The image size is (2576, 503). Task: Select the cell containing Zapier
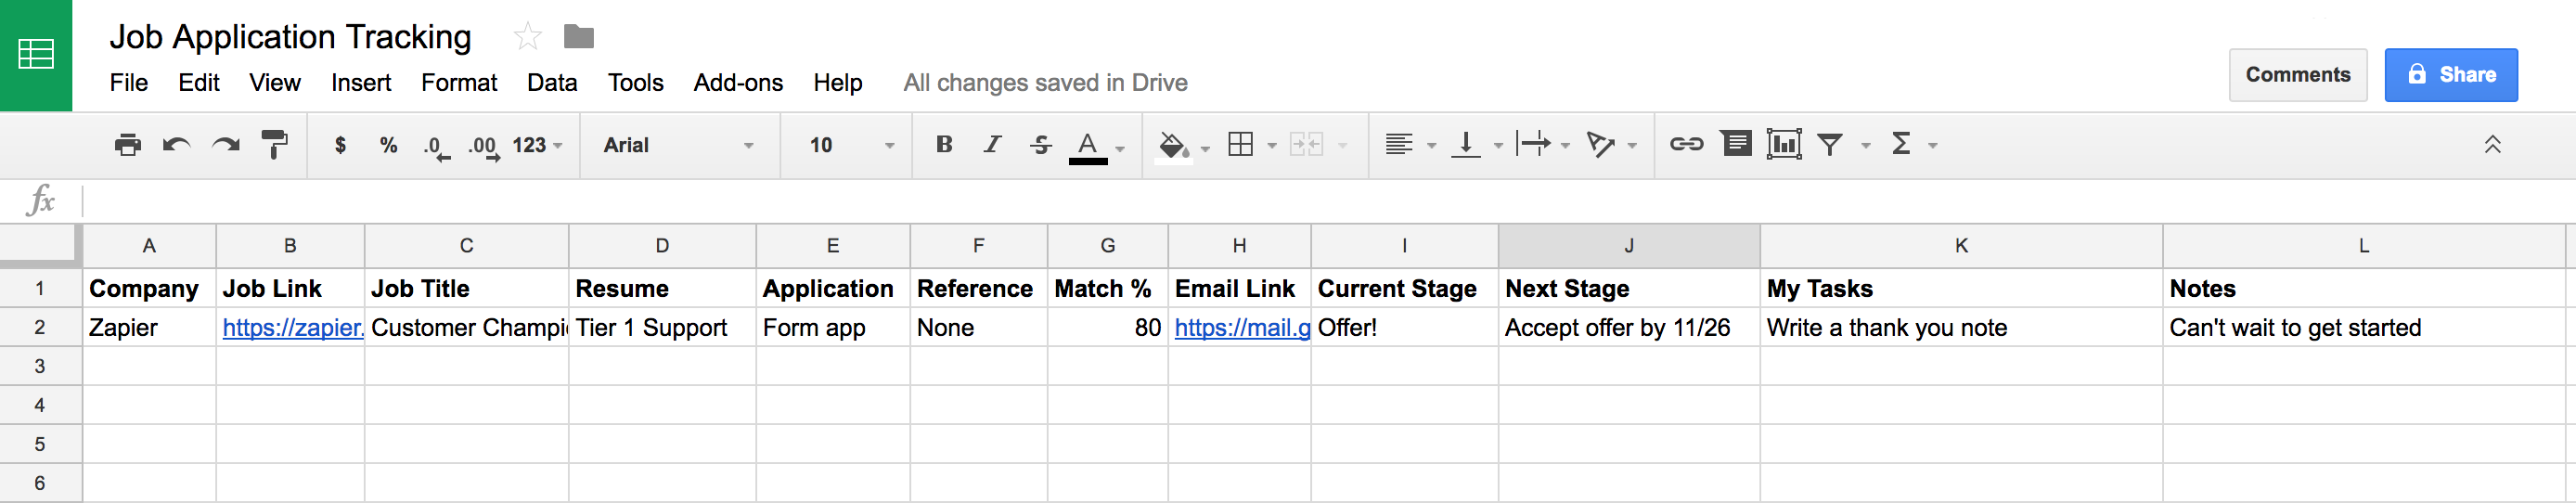149,328
